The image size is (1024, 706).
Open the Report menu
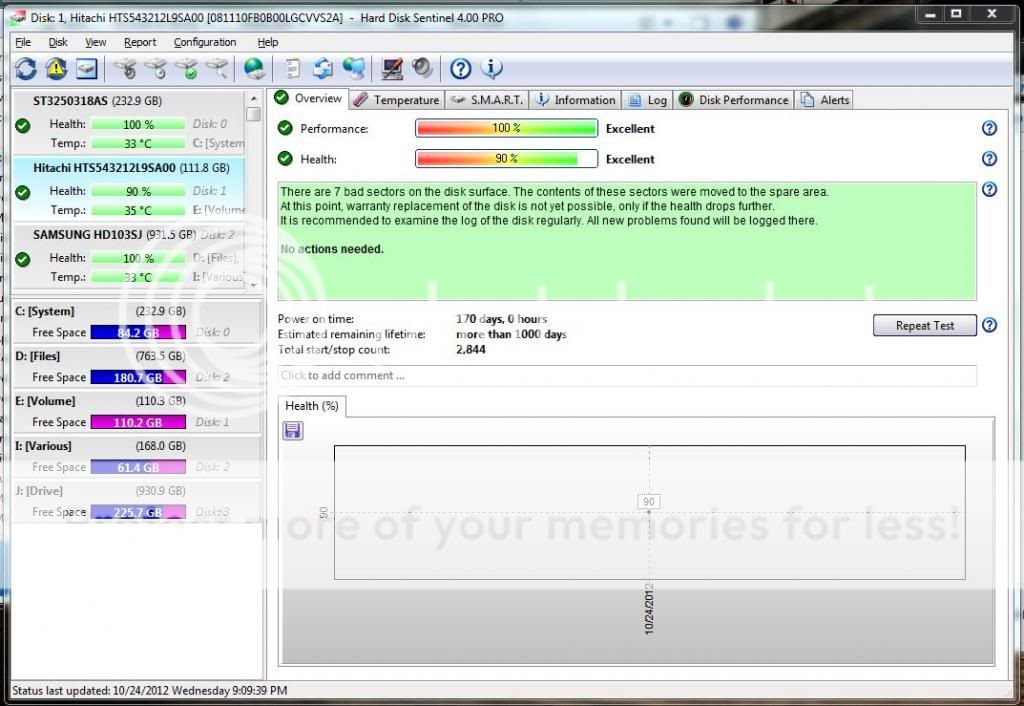pos(140,42)
